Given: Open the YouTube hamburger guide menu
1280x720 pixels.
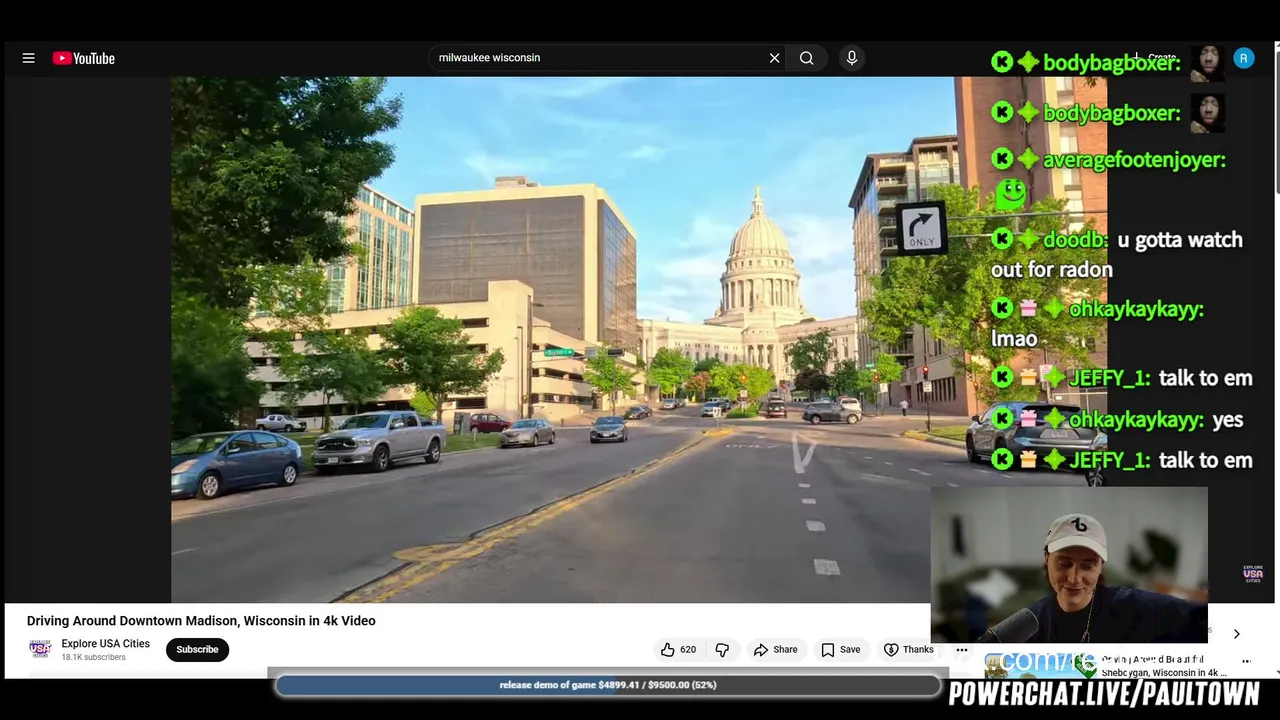Looking at the screenshot, I should 28,58.
